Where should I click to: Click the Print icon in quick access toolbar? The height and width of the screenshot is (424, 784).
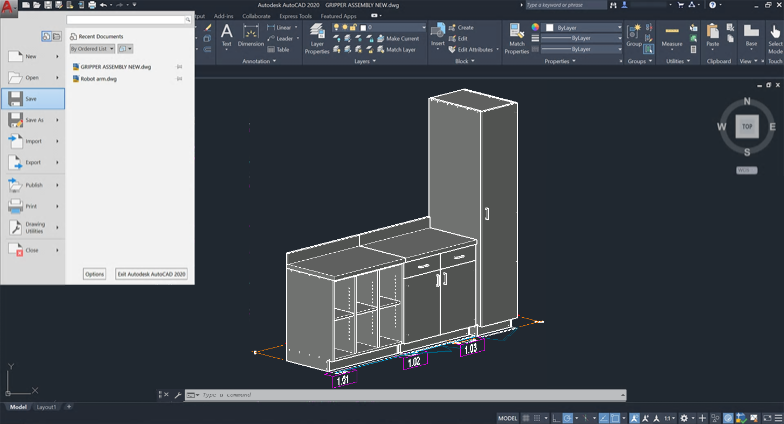tap(92, 5)
